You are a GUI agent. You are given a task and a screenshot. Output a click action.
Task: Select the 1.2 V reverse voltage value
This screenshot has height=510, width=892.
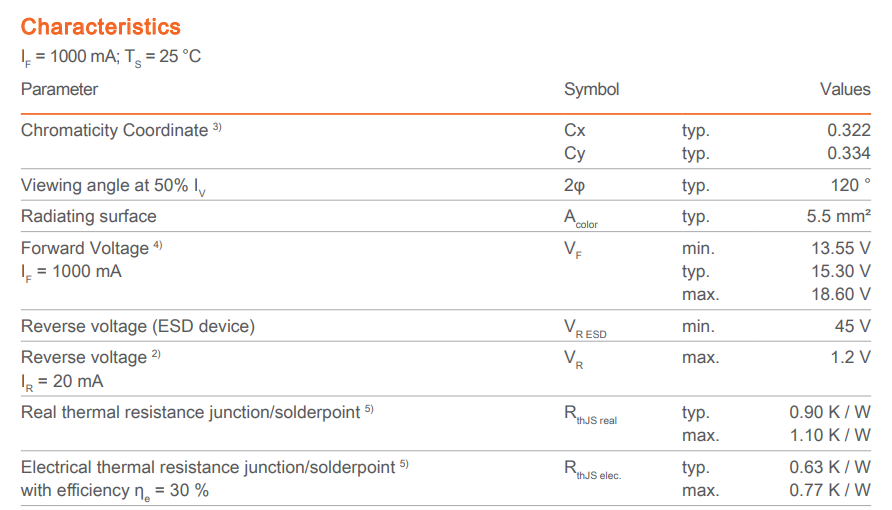click(850, 357)
